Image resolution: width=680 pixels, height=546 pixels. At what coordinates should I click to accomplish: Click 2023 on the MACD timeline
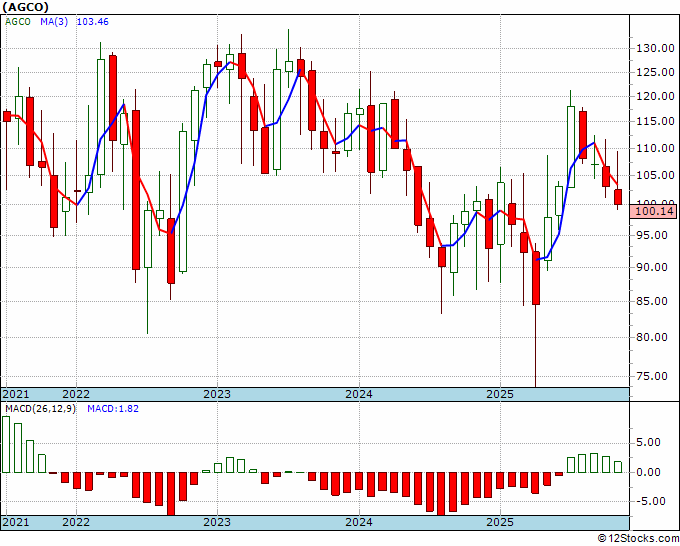[217, 522]
